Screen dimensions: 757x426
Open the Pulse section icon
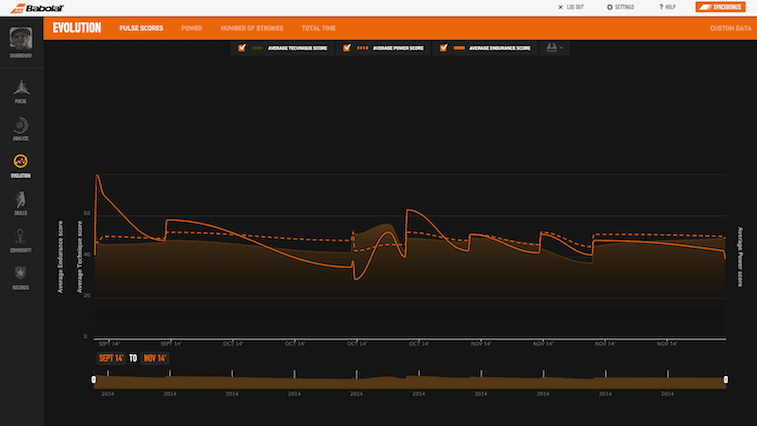(21, 88)
